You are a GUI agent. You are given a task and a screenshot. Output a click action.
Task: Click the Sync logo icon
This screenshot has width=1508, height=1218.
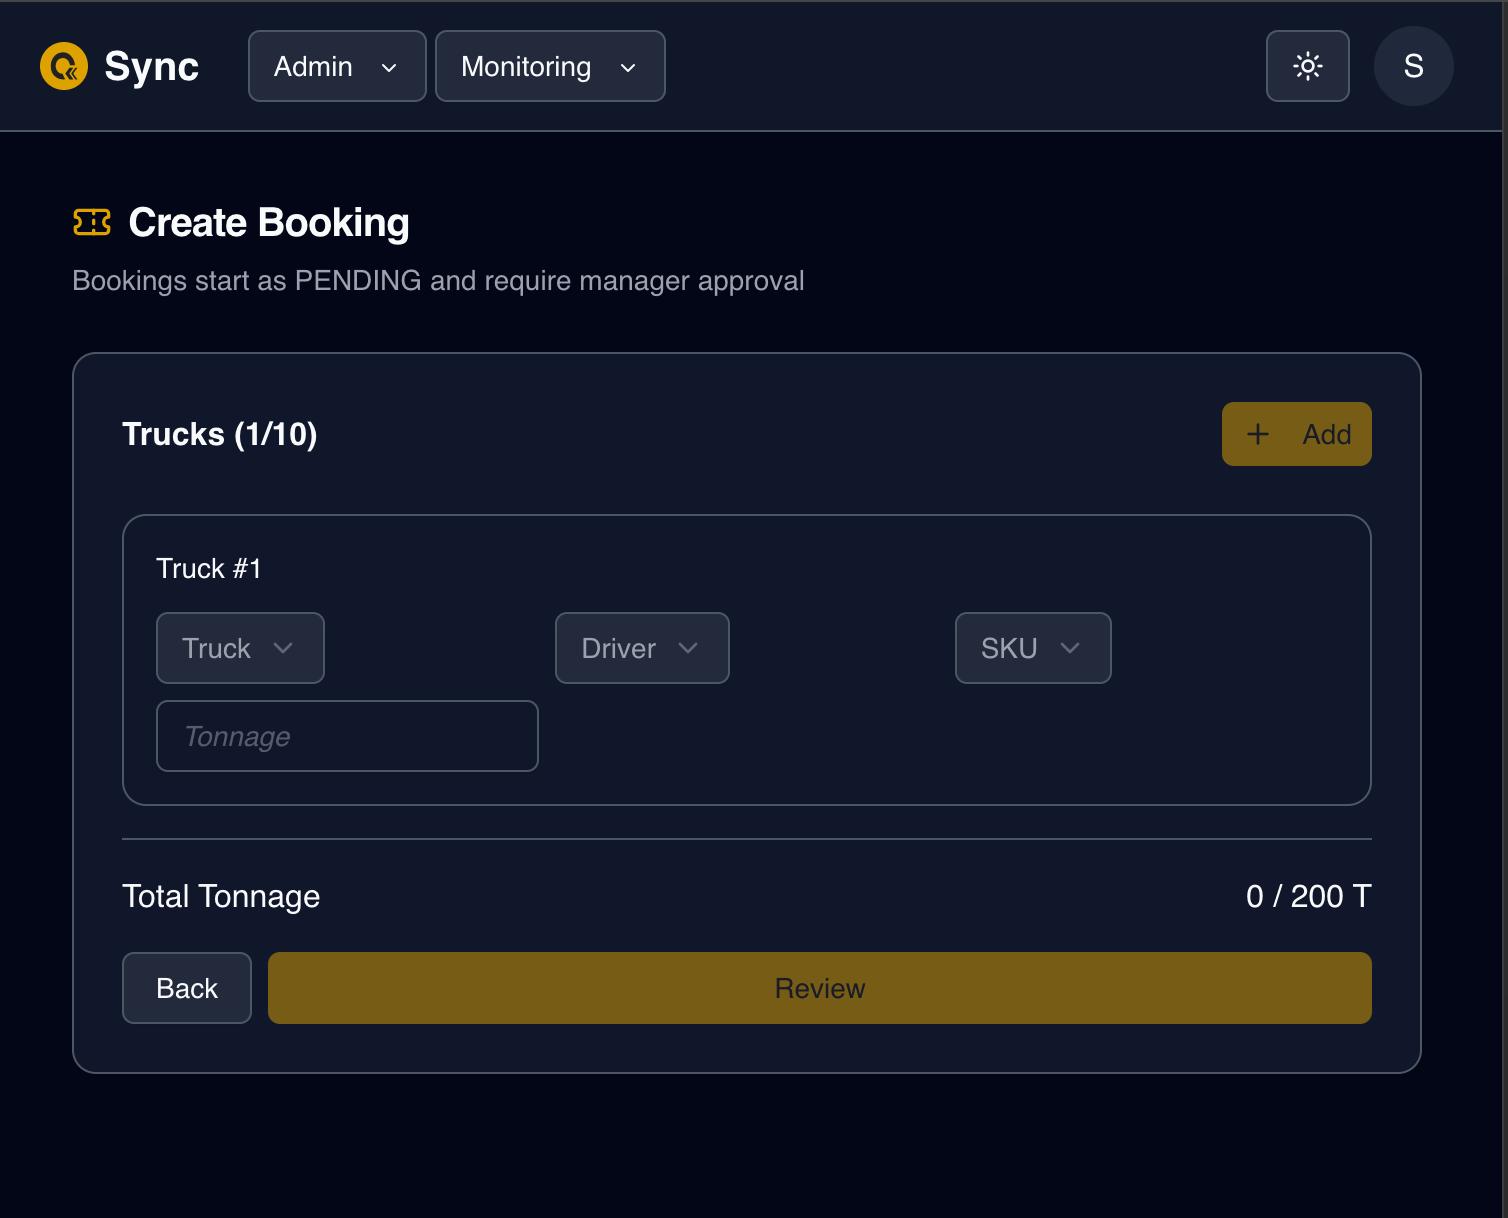pos(64,66)
